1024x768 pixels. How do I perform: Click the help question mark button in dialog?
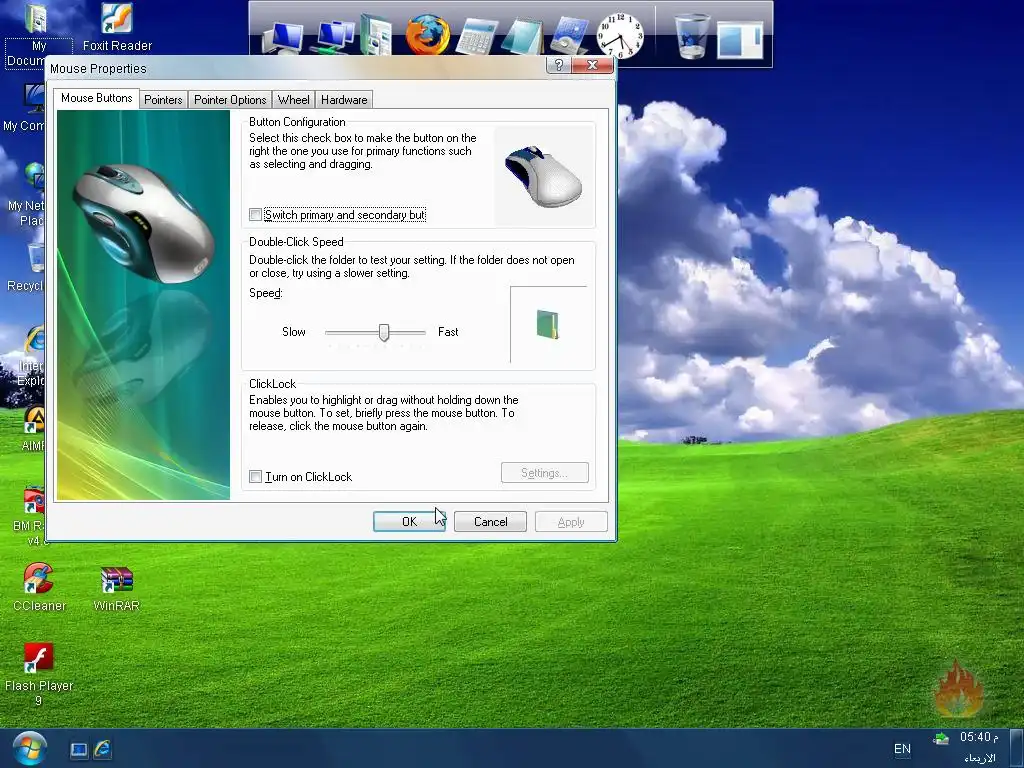pyautogui.click(x=558, y=65)
